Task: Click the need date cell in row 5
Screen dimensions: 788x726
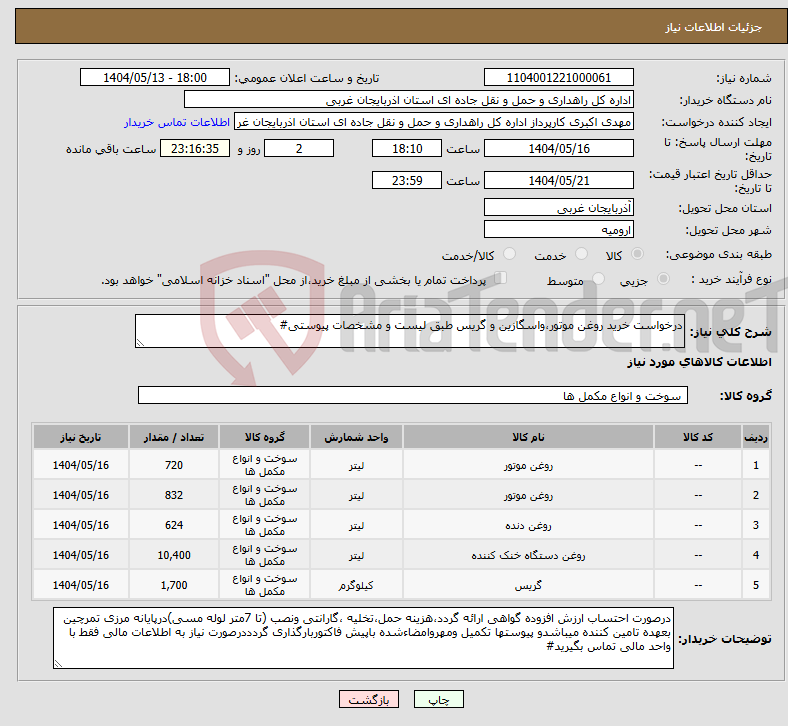Action: coord(81,585)
